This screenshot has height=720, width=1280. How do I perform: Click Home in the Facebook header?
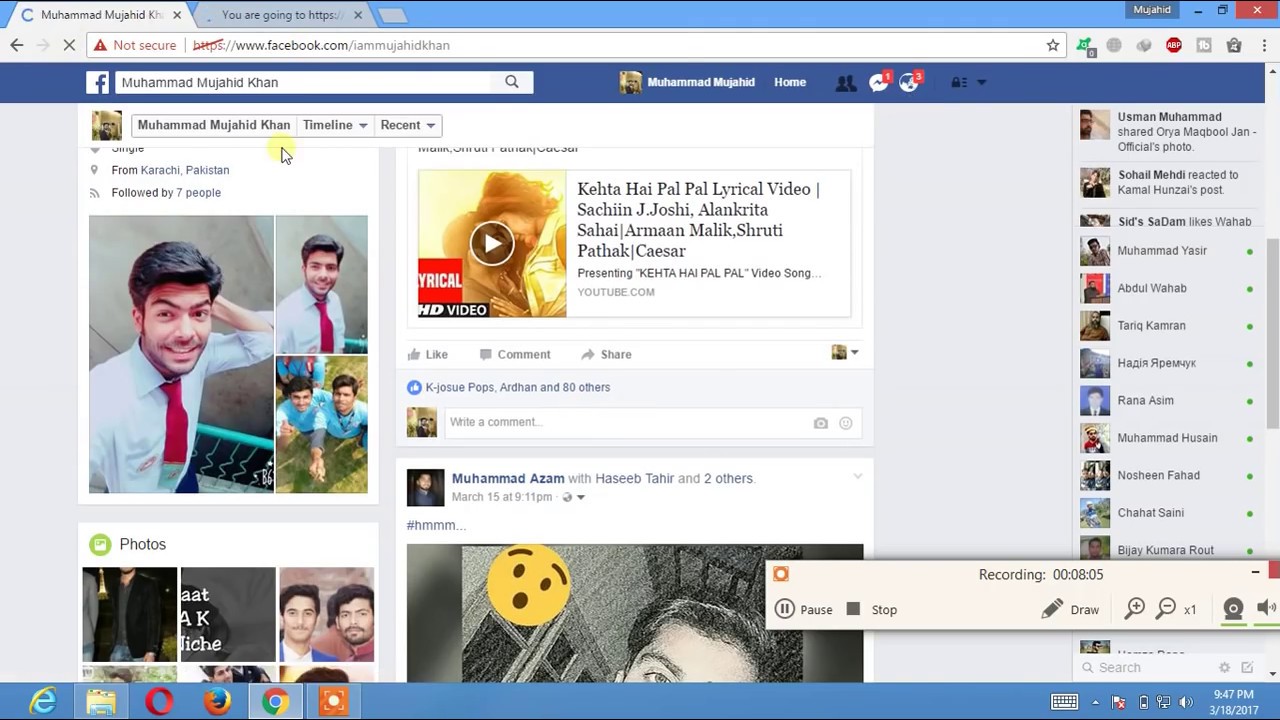coord(790,82)
